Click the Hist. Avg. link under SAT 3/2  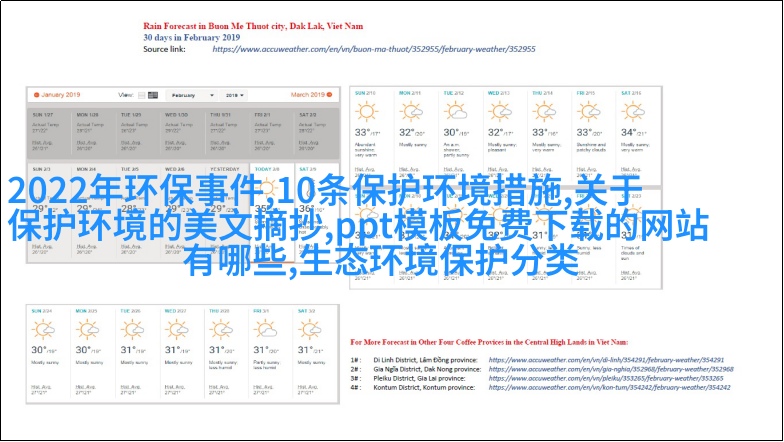[308, 386]
